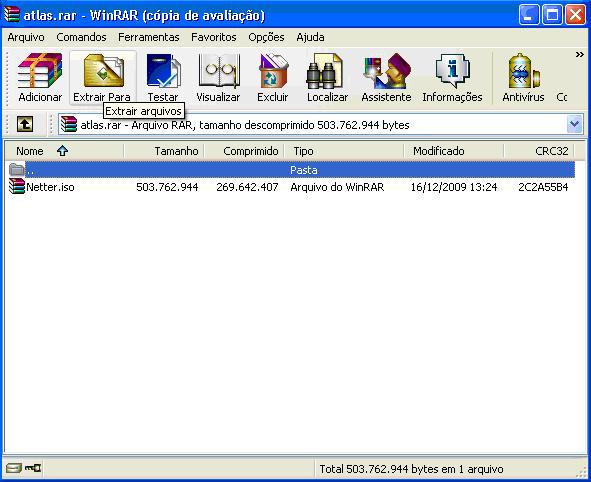Open the Arquivo menu
This screenshot has height=482, width=591.
[x=26, y=37]
